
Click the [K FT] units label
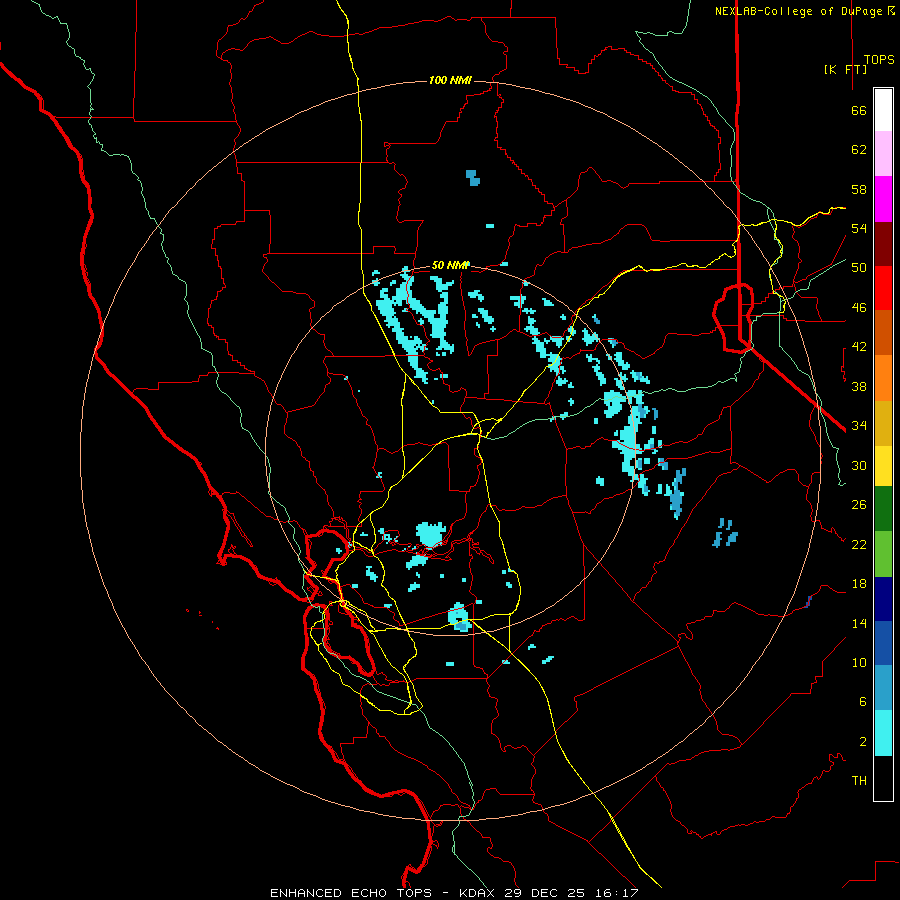tap(845, 69)
